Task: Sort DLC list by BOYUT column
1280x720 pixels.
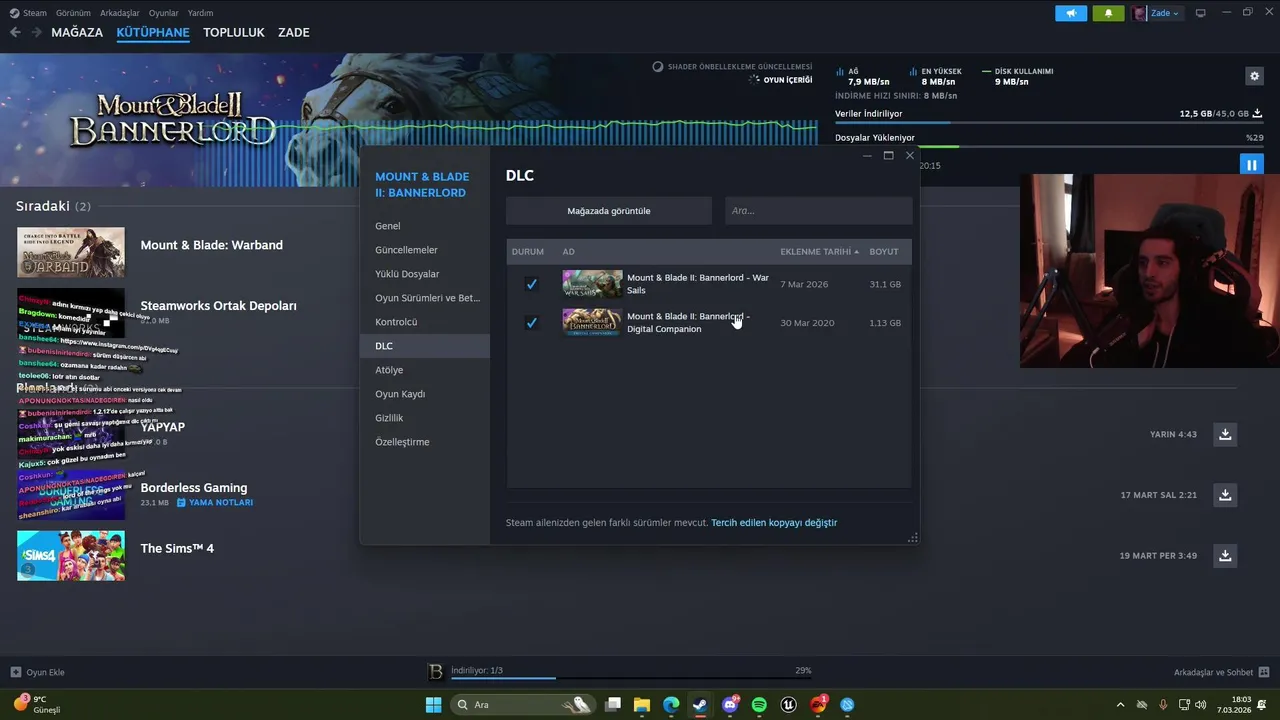Action: [884, 252]
